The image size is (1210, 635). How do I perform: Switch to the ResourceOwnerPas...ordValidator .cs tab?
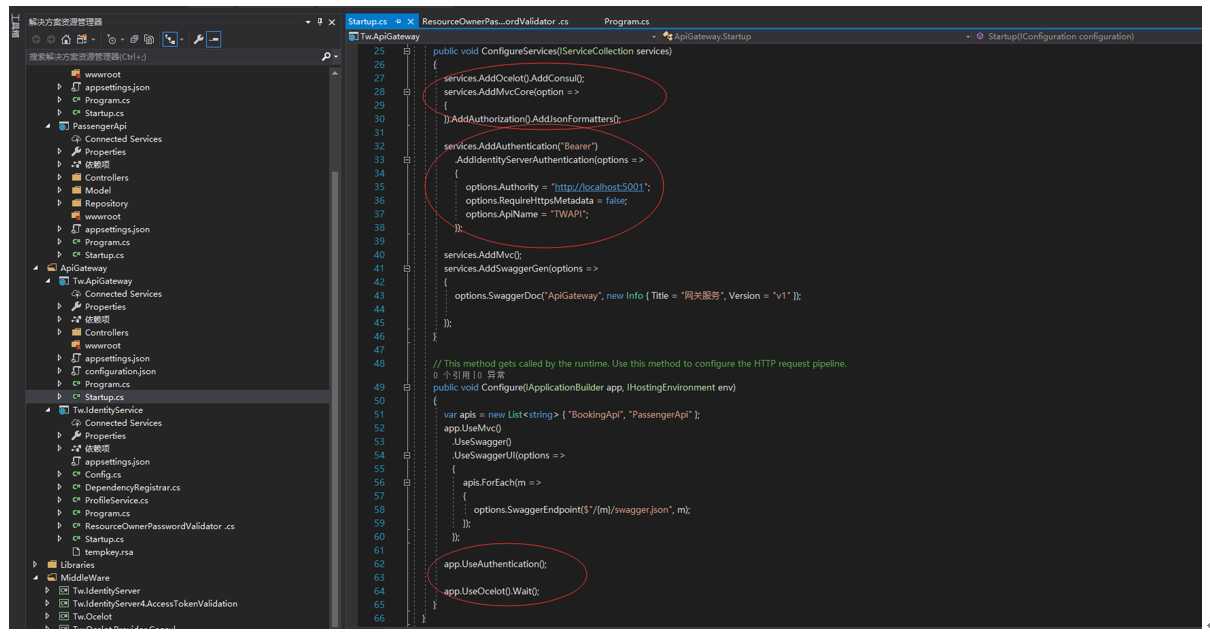point(495,21)
